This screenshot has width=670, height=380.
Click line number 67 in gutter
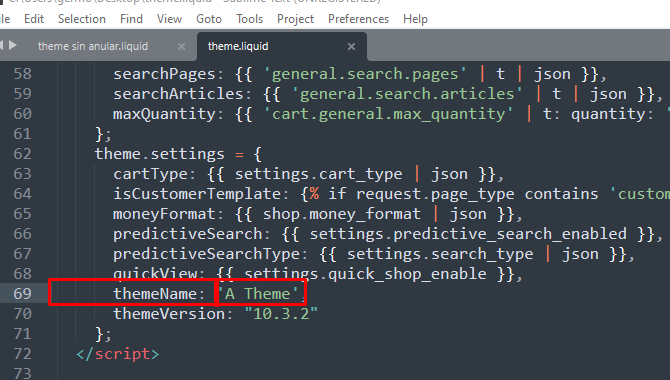coord(23,254)
